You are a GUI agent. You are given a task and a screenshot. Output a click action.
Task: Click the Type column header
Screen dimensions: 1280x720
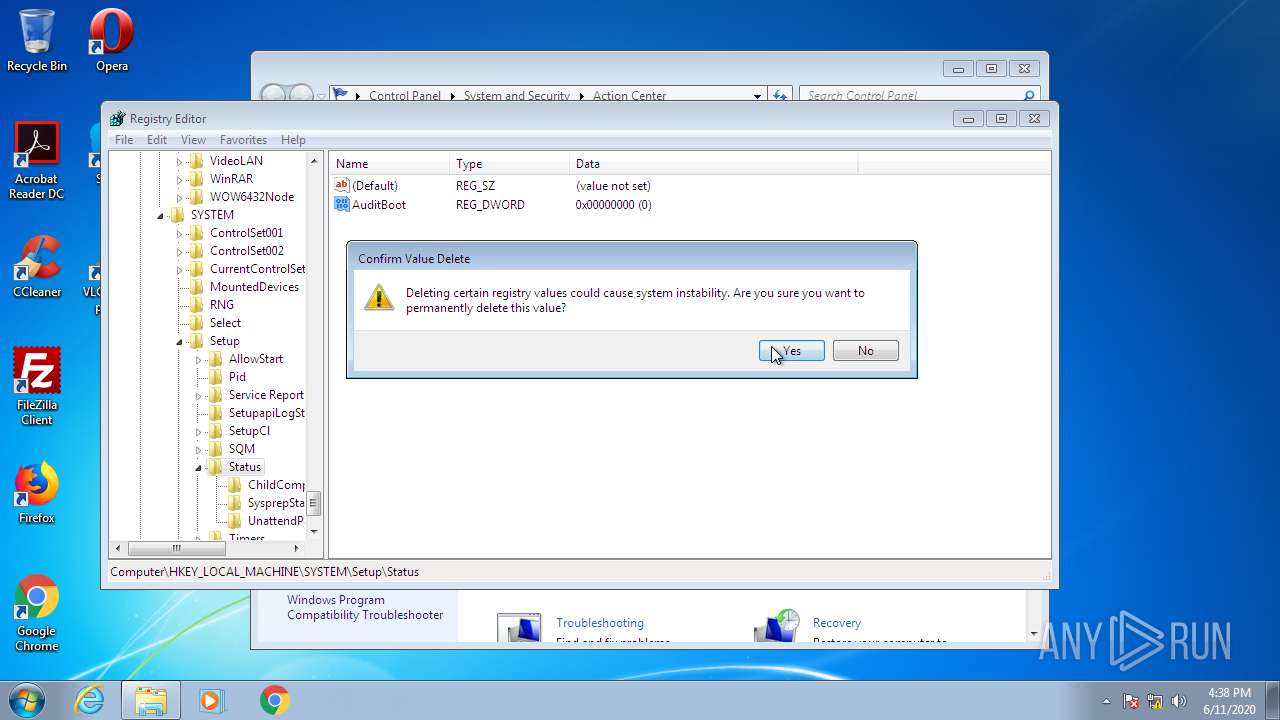[x=510, y=163]
